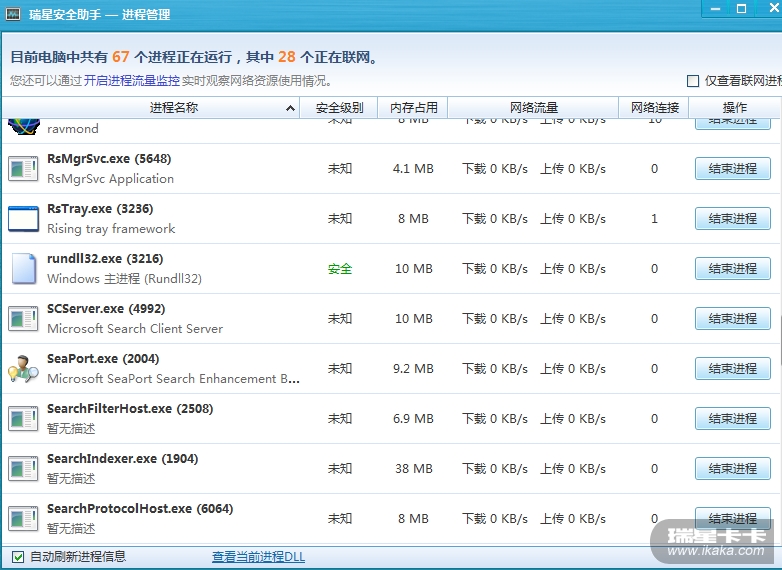Enable show only networked processes checkbox
This screenshot has width=782, height=570.
(693, 81)
